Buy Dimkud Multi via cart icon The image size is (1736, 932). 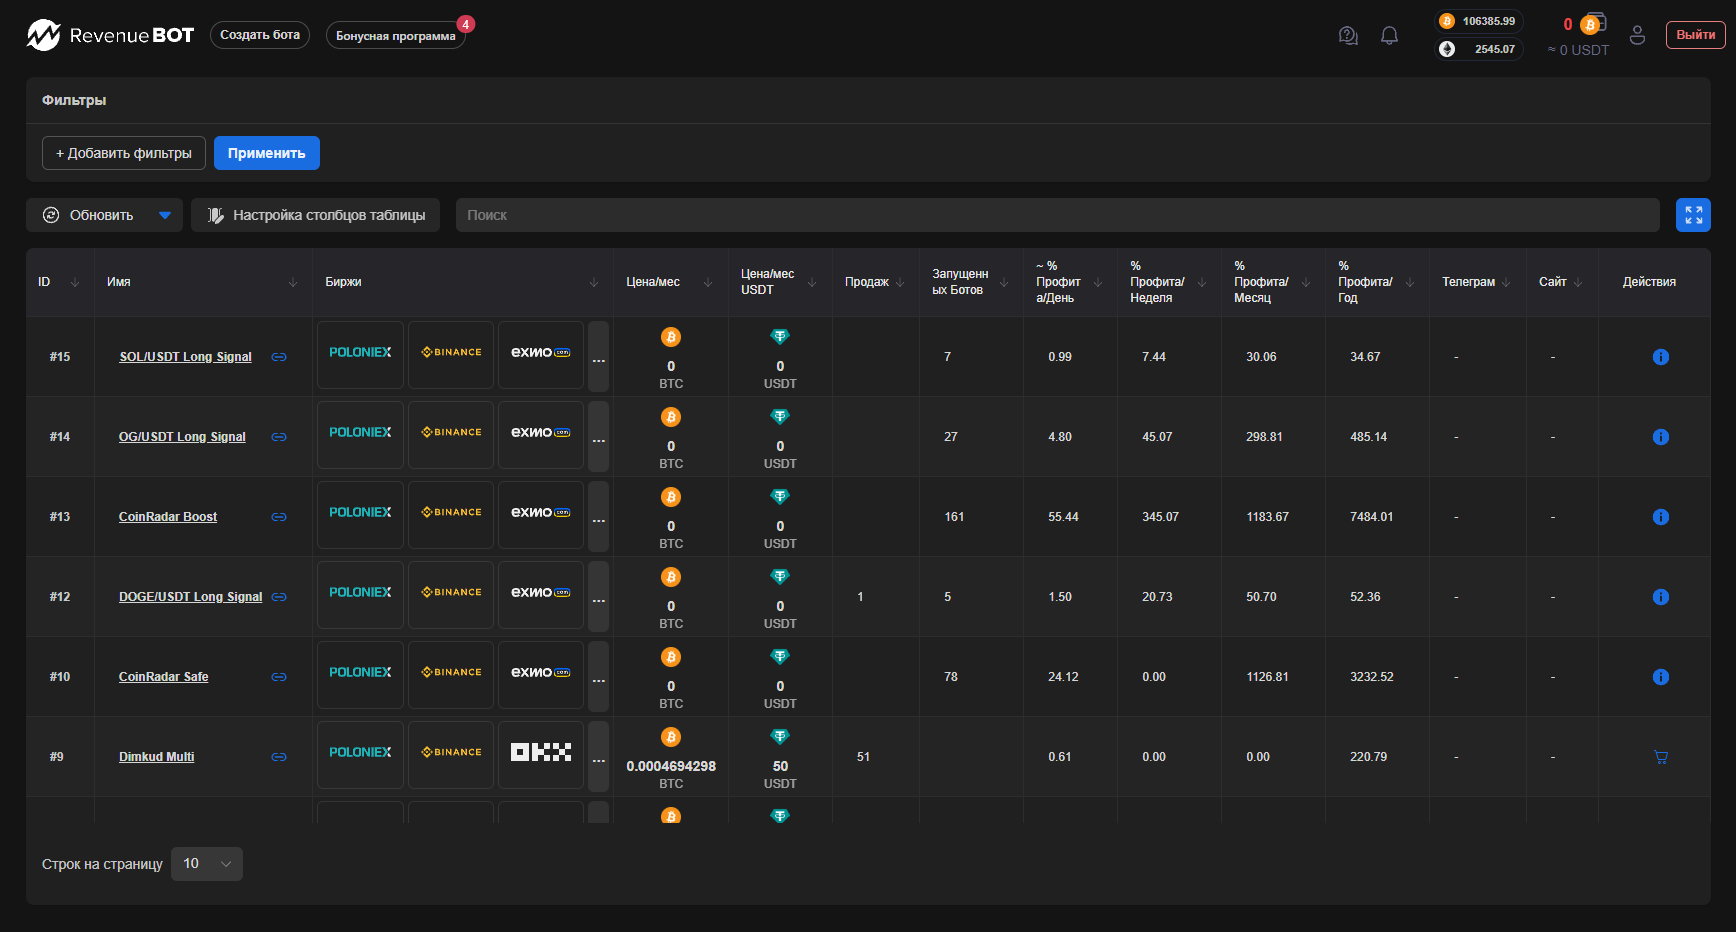pyautogui.click(x=1661, y=757)
